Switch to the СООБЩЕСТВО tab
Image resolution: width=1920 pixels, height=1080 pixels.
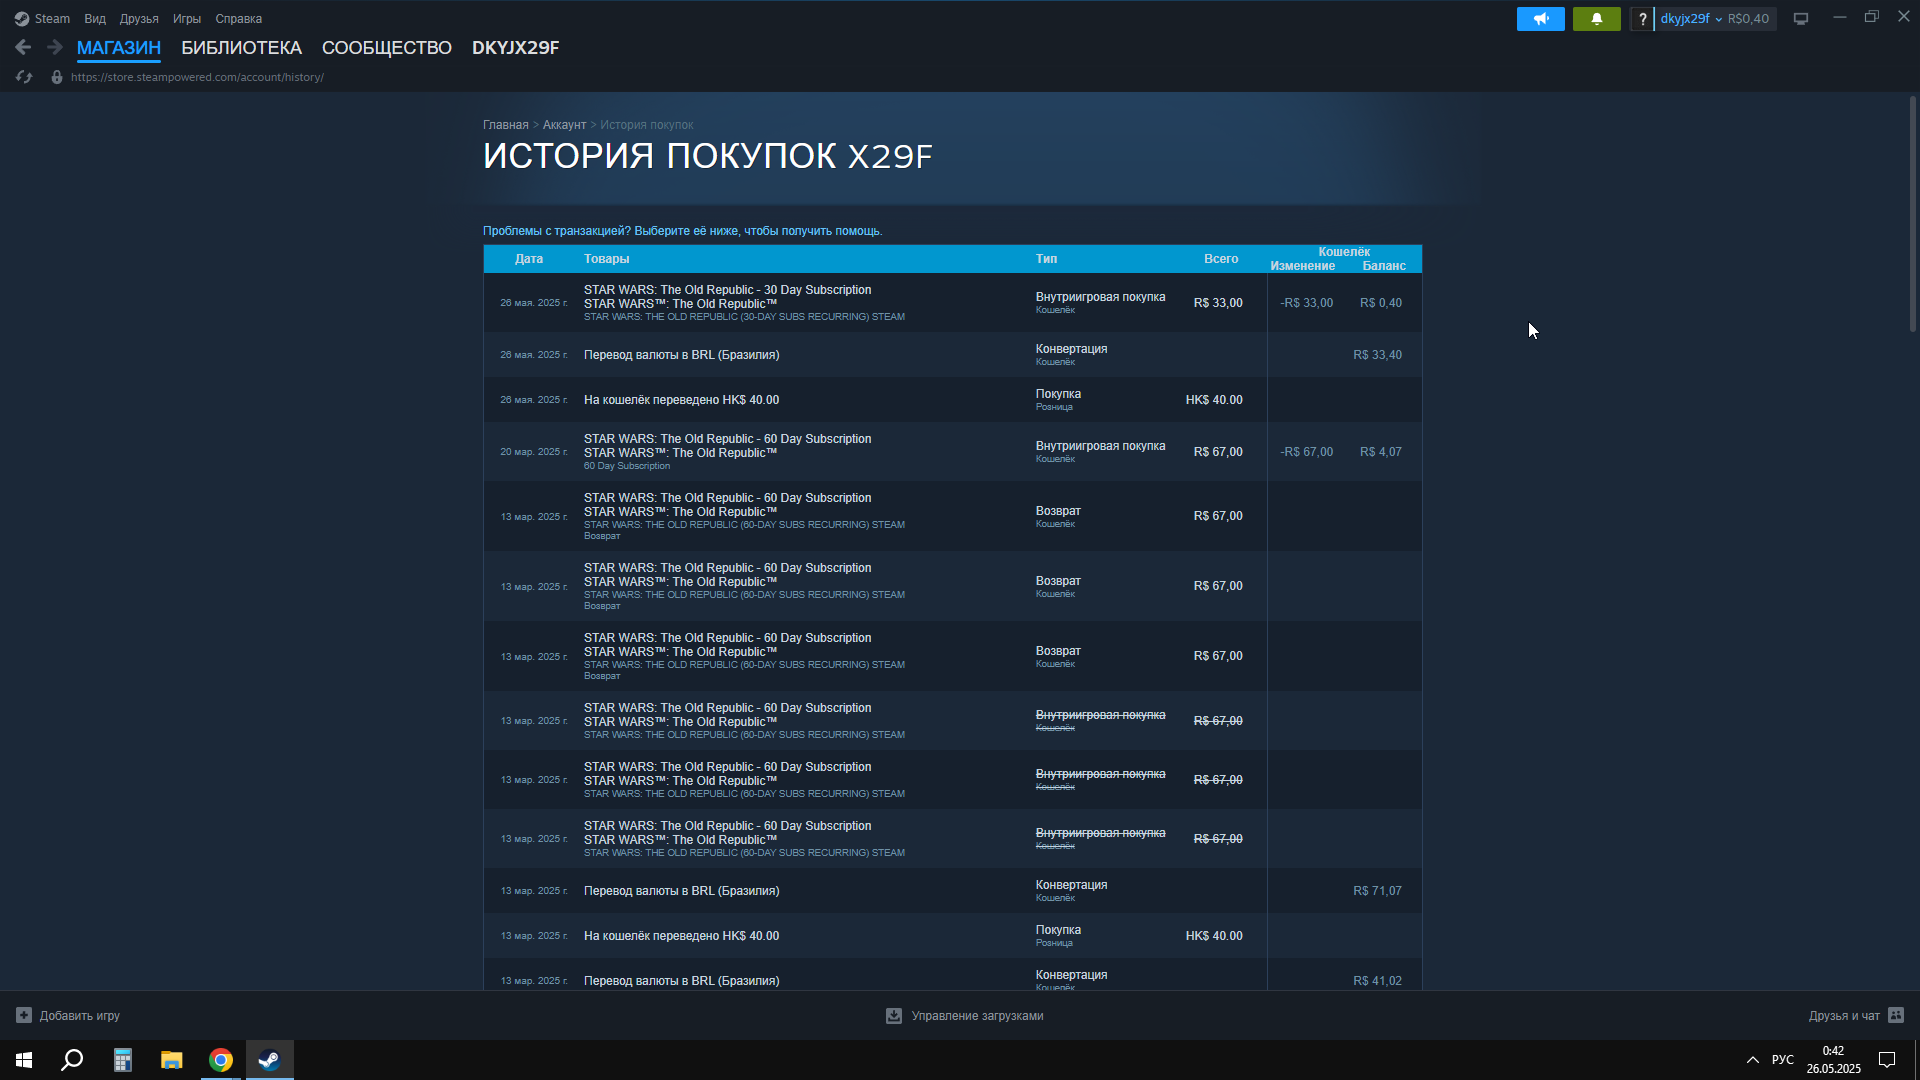click(x=386, y=48)
